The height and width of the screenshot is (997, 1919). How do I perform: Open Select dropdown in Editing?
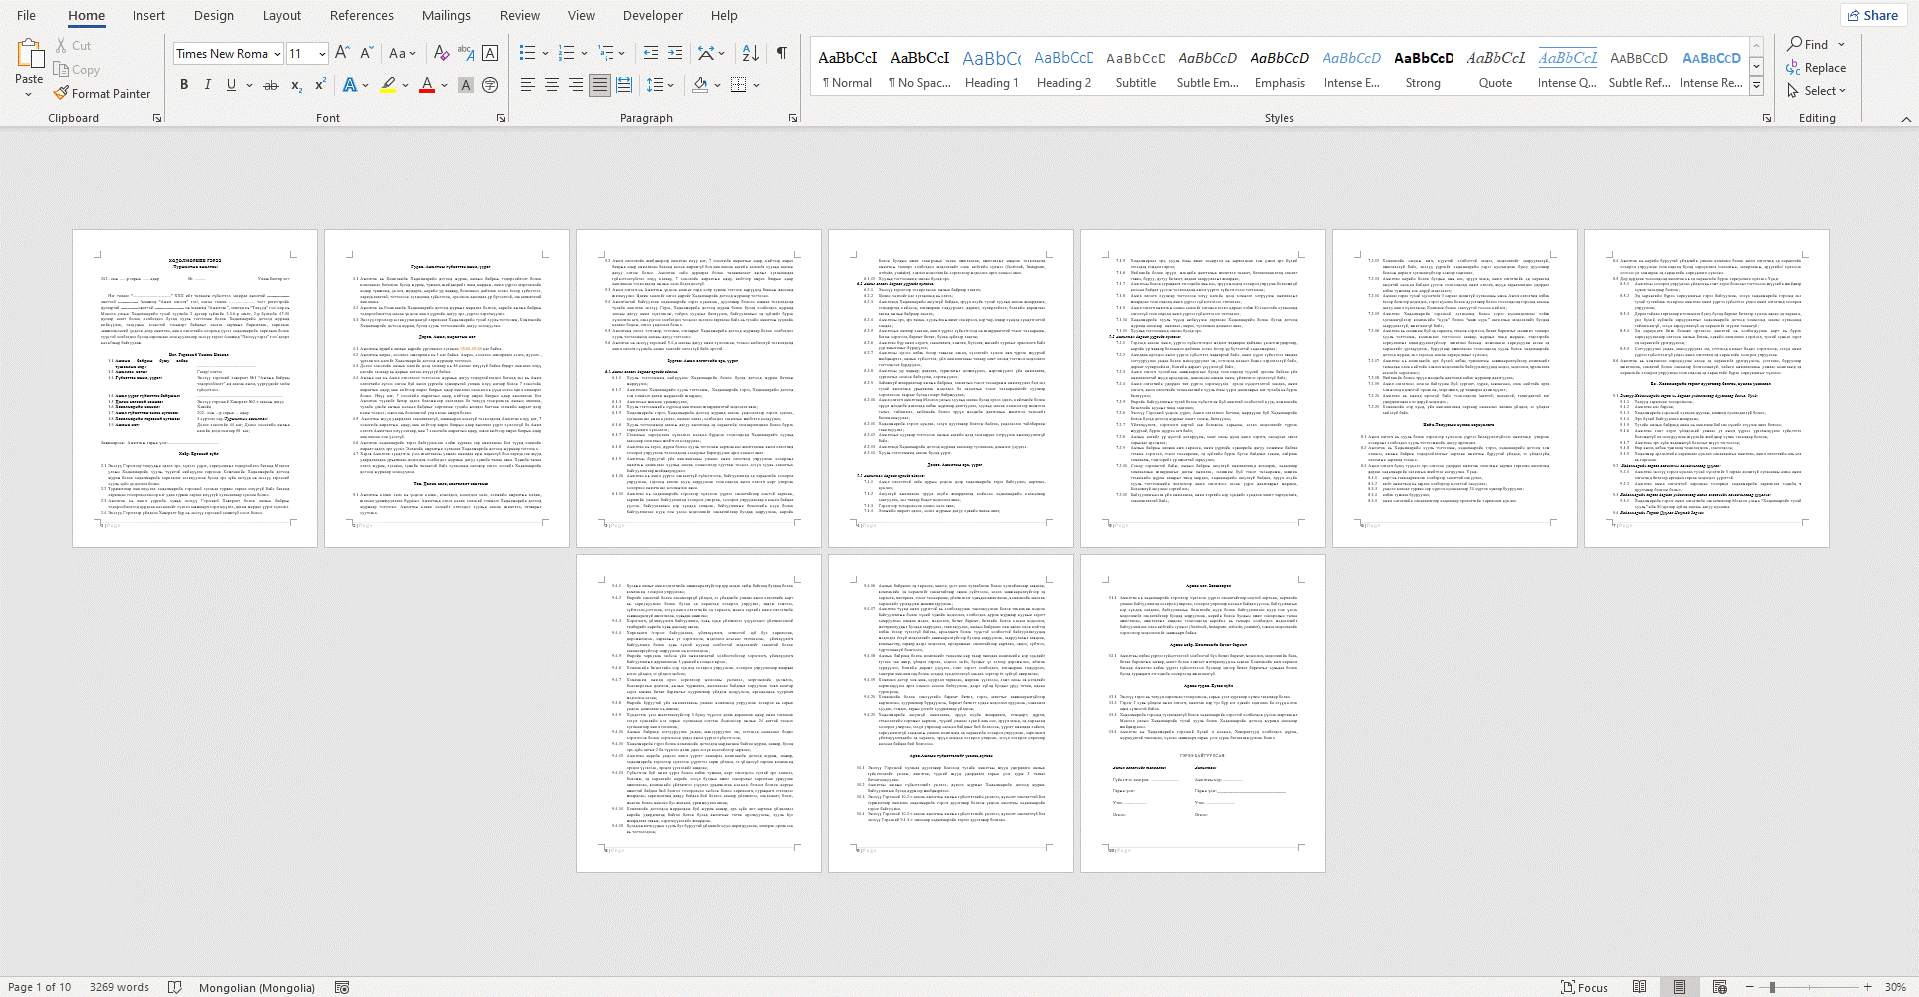pyautogui.click(x=1816, y=91)
